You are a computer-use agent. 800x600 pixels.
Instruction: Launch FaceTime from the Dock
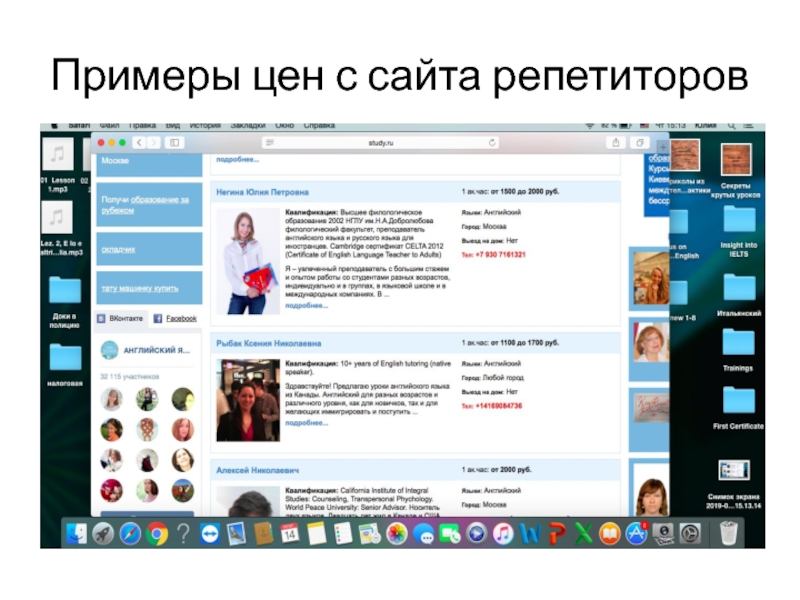click(449, 534)
